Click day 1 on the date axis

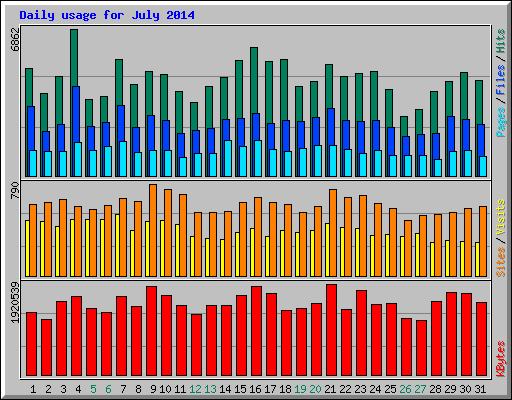tap(33, 389)
